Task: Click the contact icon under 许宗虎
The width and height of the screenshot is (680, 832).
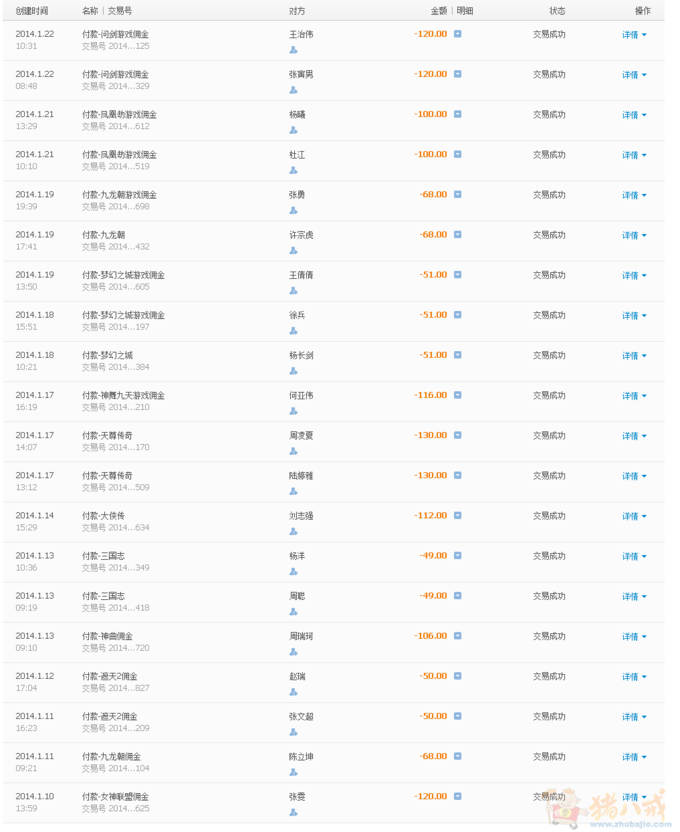Action: [293, 250]
